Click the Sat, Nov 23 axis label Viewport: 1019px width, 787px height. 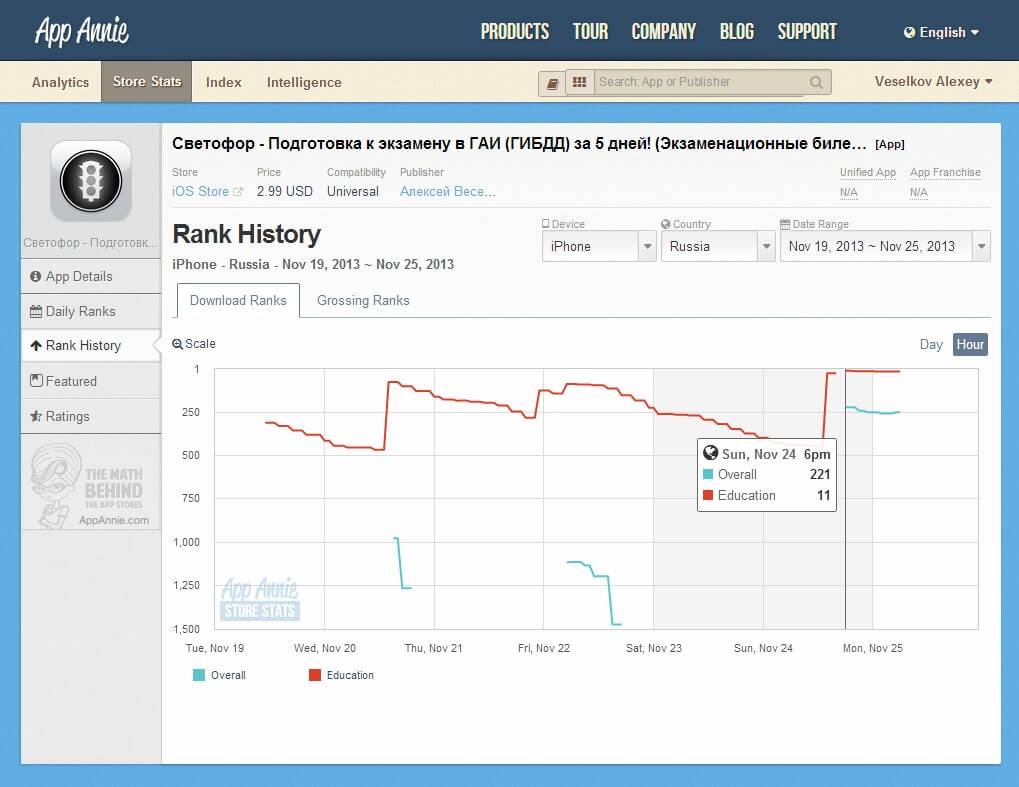[x=654, y=648]
